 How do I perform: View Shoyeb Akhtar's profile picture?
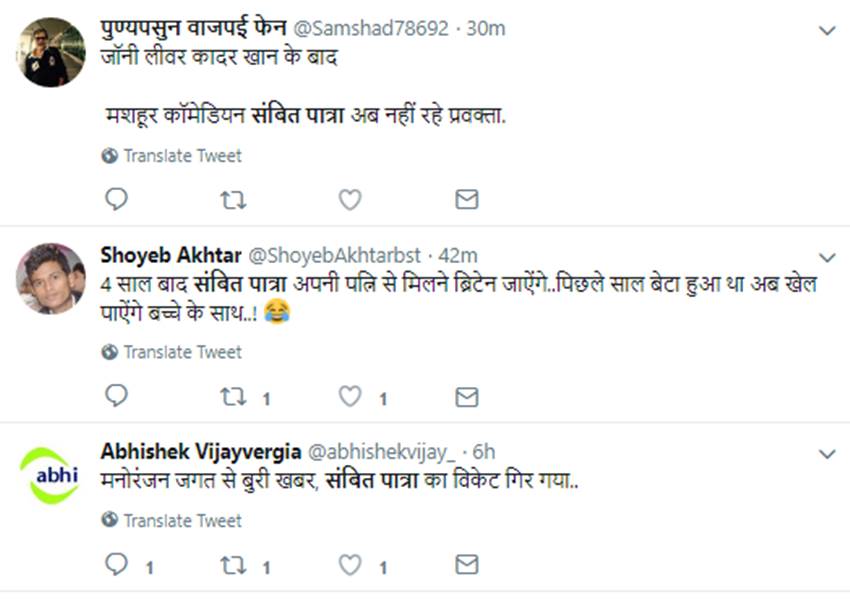click(51, 279)
